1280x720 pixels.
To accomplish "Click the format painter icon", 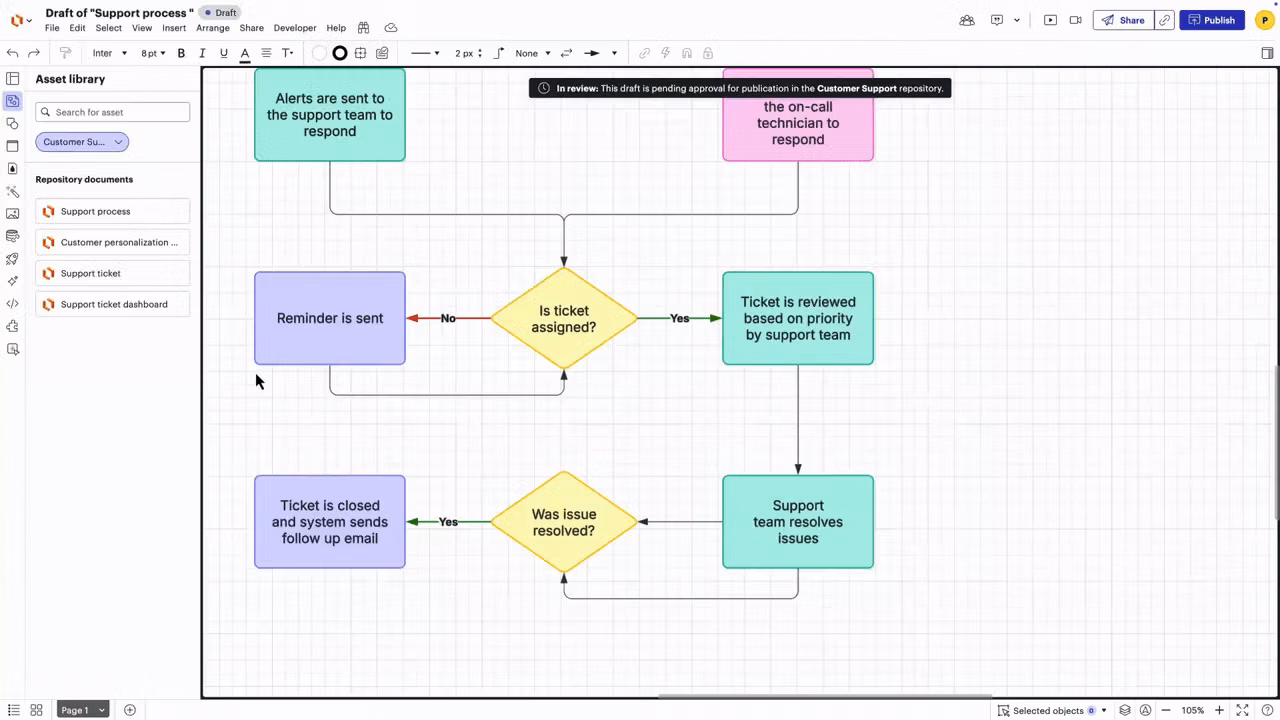I will (66, 53).
